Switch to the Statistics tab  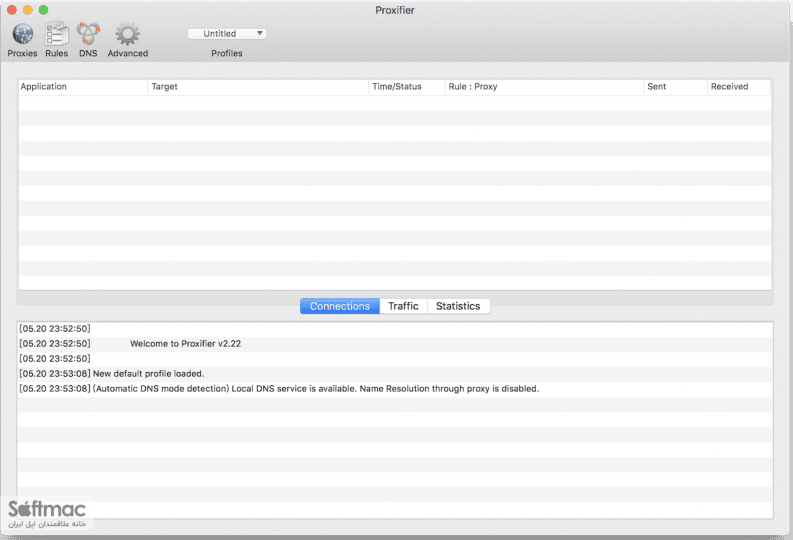coord(458,306)
